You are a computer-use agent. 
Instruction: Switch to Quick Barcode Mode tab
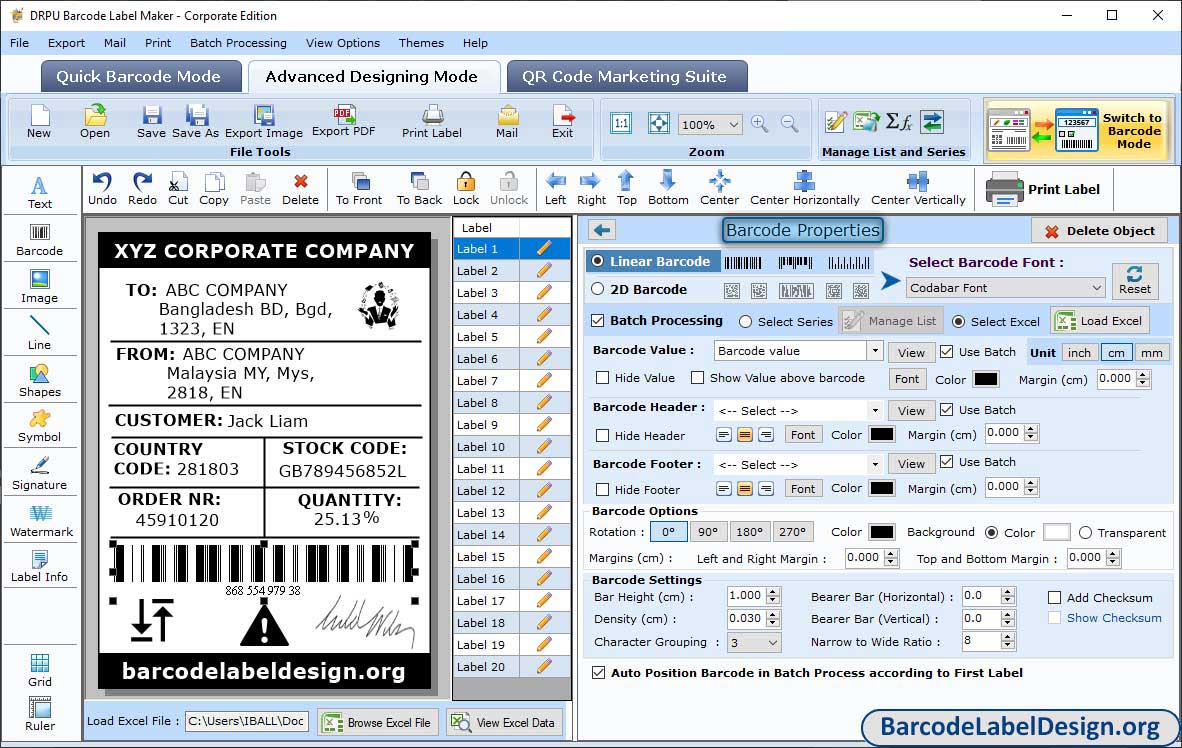(x=139, y=76)
